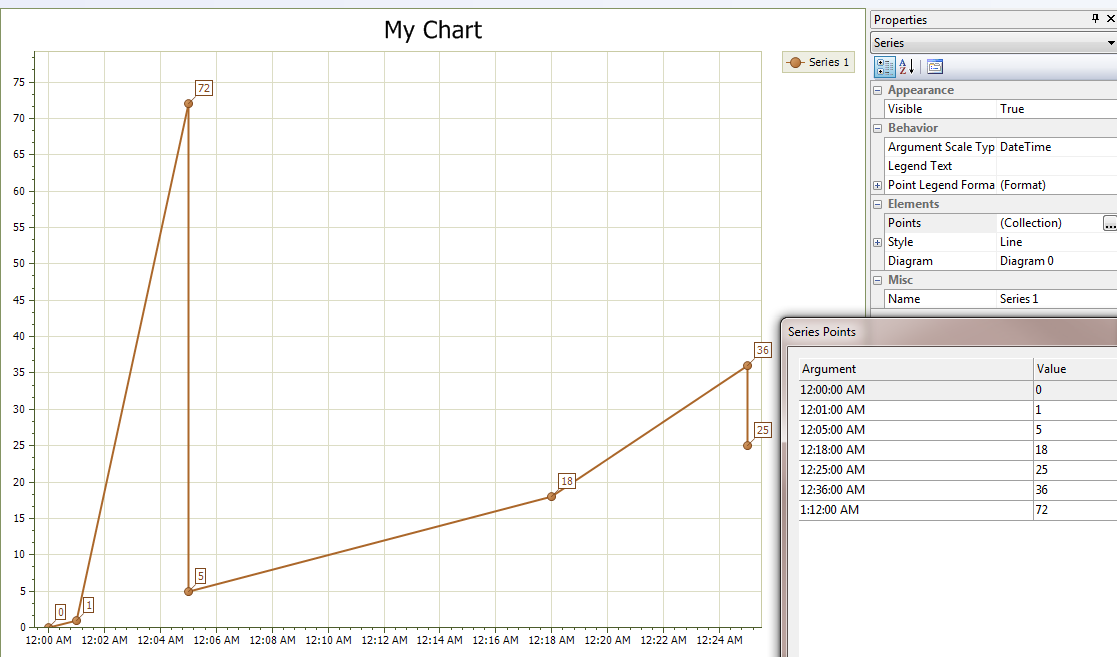Switch to Categorized view in Properties
Screen dimensions: 1117x657
click(x=885, y=67)
